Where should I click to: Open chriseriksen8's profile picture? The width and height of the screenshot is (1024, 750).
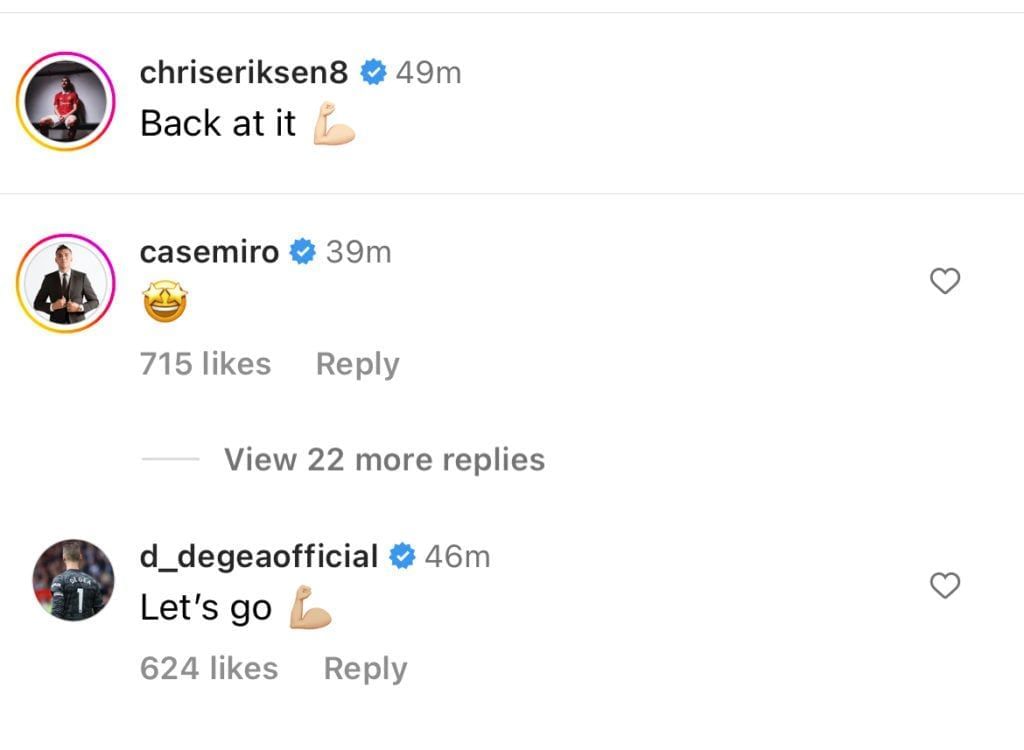click(66, 101)
